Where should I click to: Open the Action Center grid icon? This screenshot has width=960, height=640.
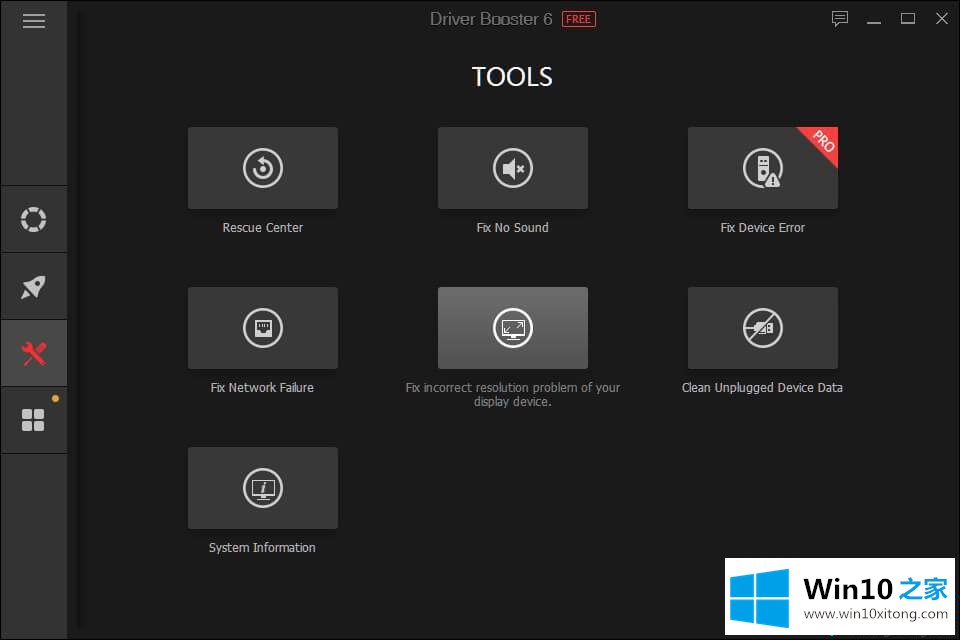click(34, 420)
